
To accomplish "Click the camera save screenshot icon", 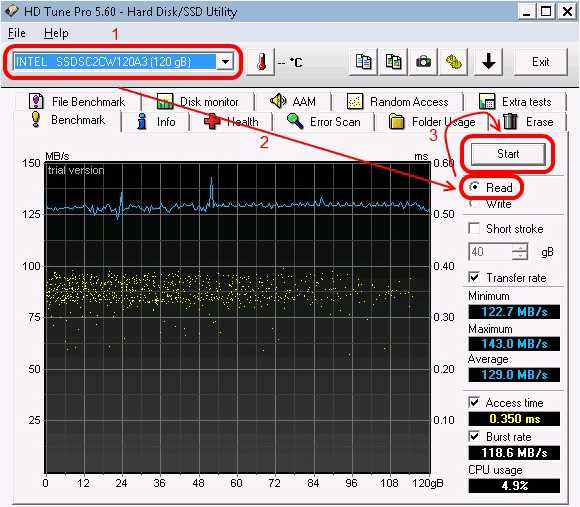I will point(423,62).
